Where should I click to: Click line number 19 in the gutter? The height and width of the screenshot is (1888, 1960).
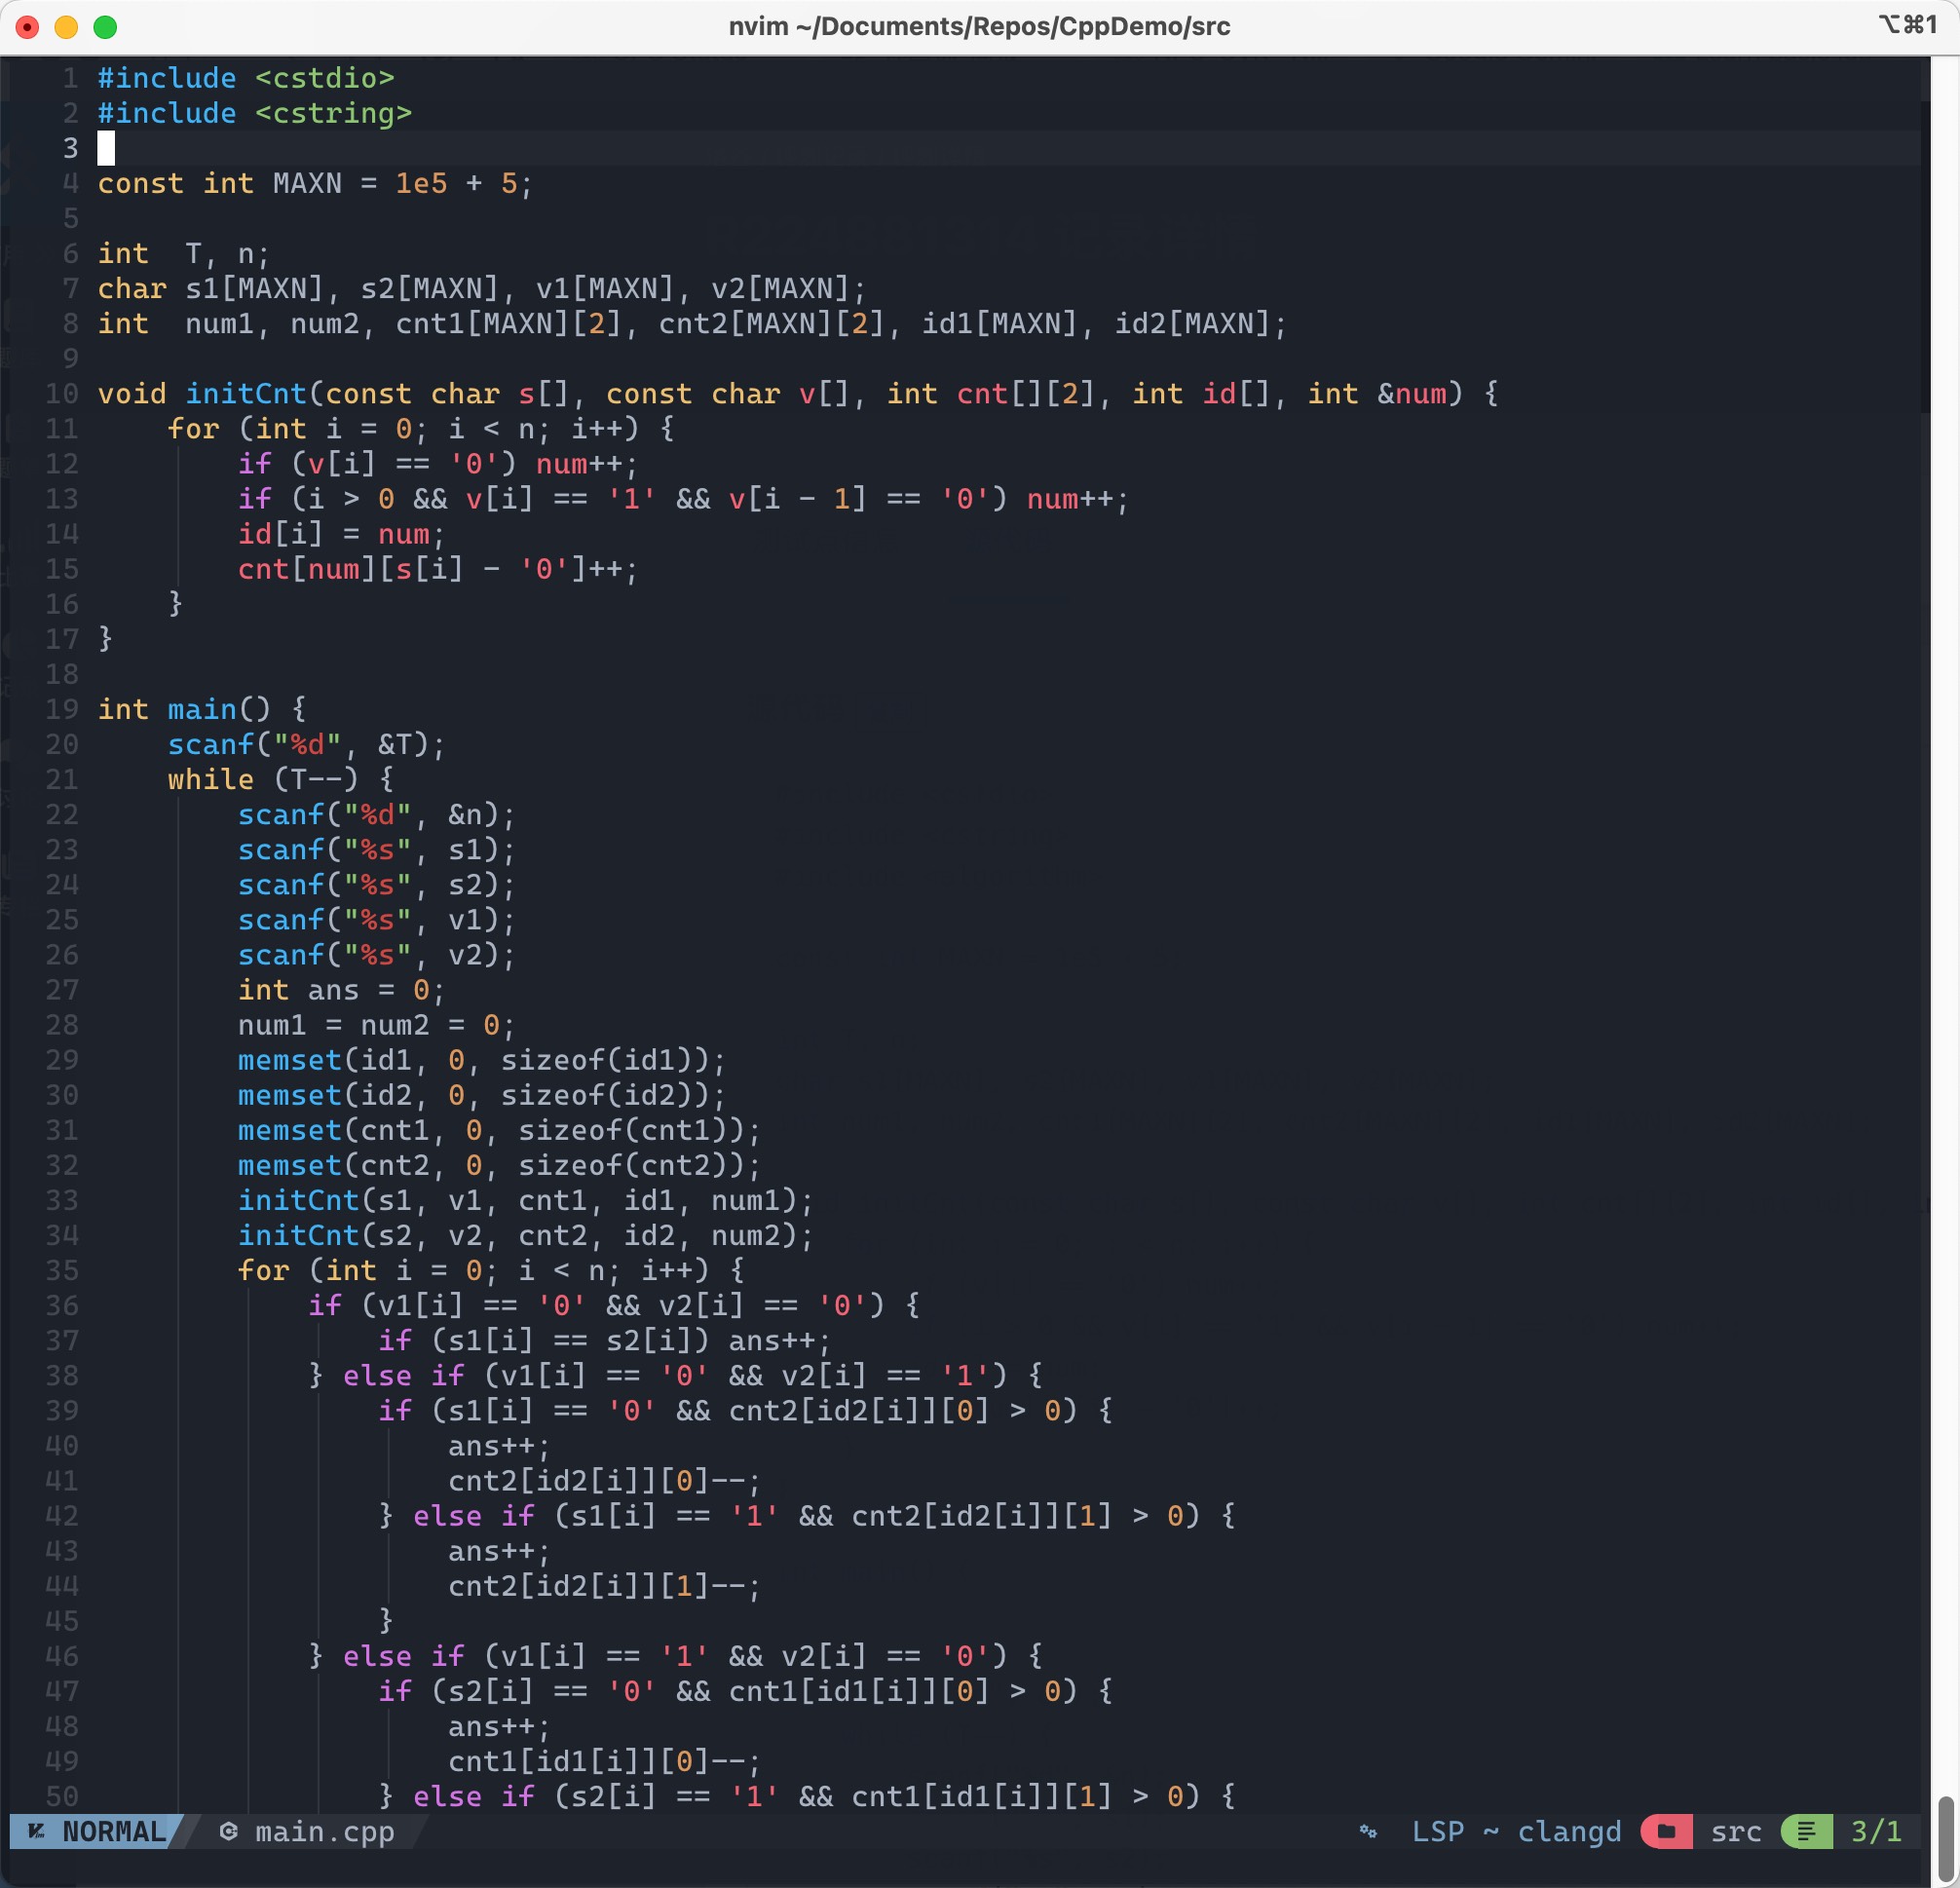tap(62, 709)
